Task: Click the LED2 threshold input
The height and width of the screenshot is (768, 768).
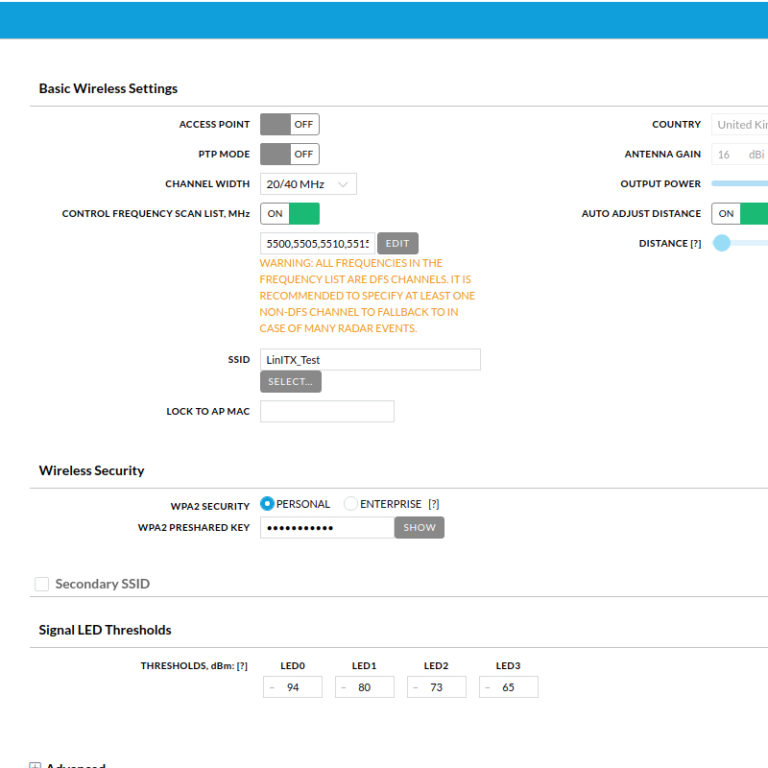Action: click(437, 687)
